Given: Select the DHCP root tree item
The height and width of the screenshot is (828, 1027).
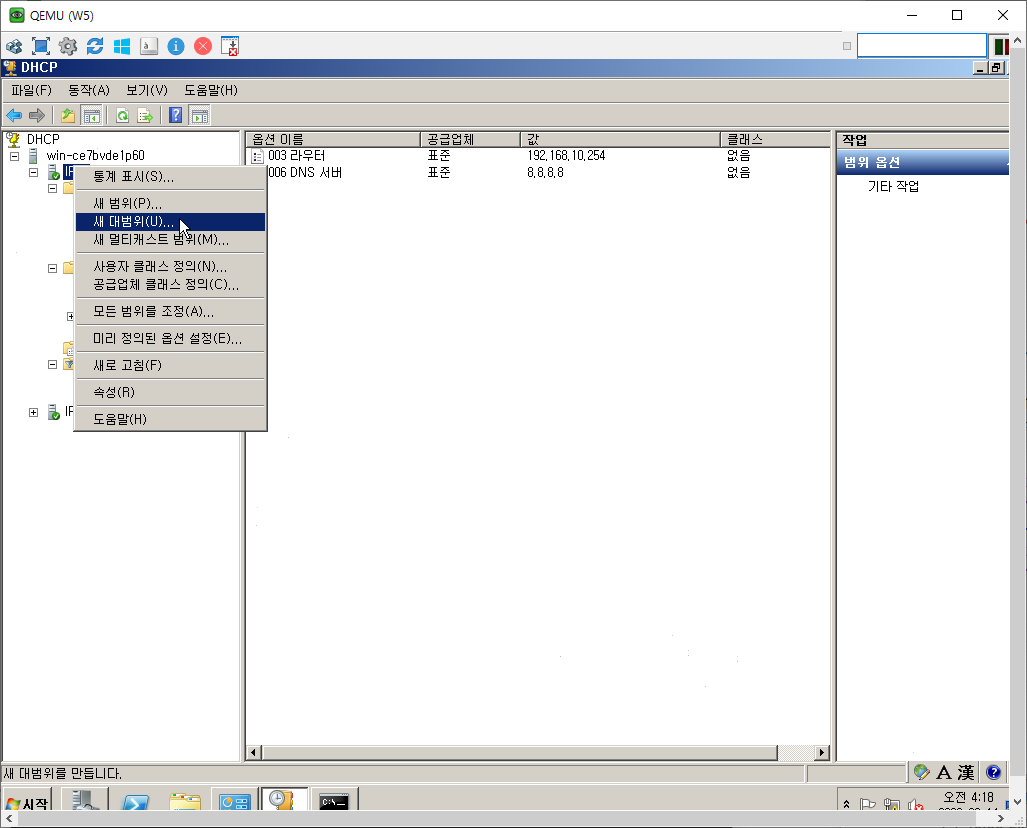Looking at the screenshot, I should (43, 140).
